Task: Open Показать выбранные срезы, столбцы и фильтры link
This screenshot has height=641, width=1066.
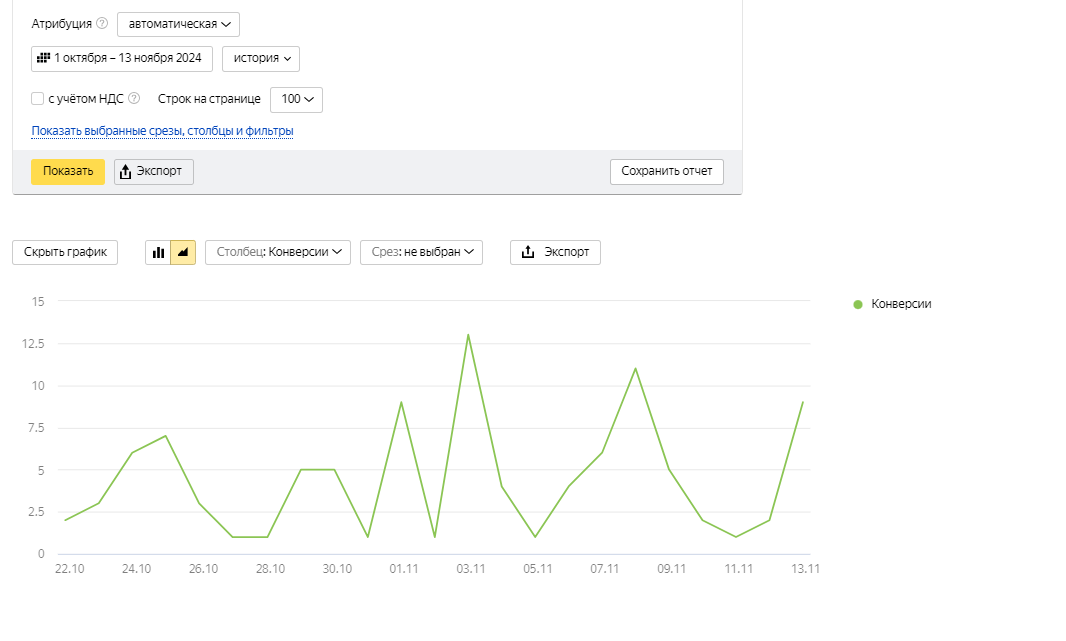Action: tap(162, 131)
